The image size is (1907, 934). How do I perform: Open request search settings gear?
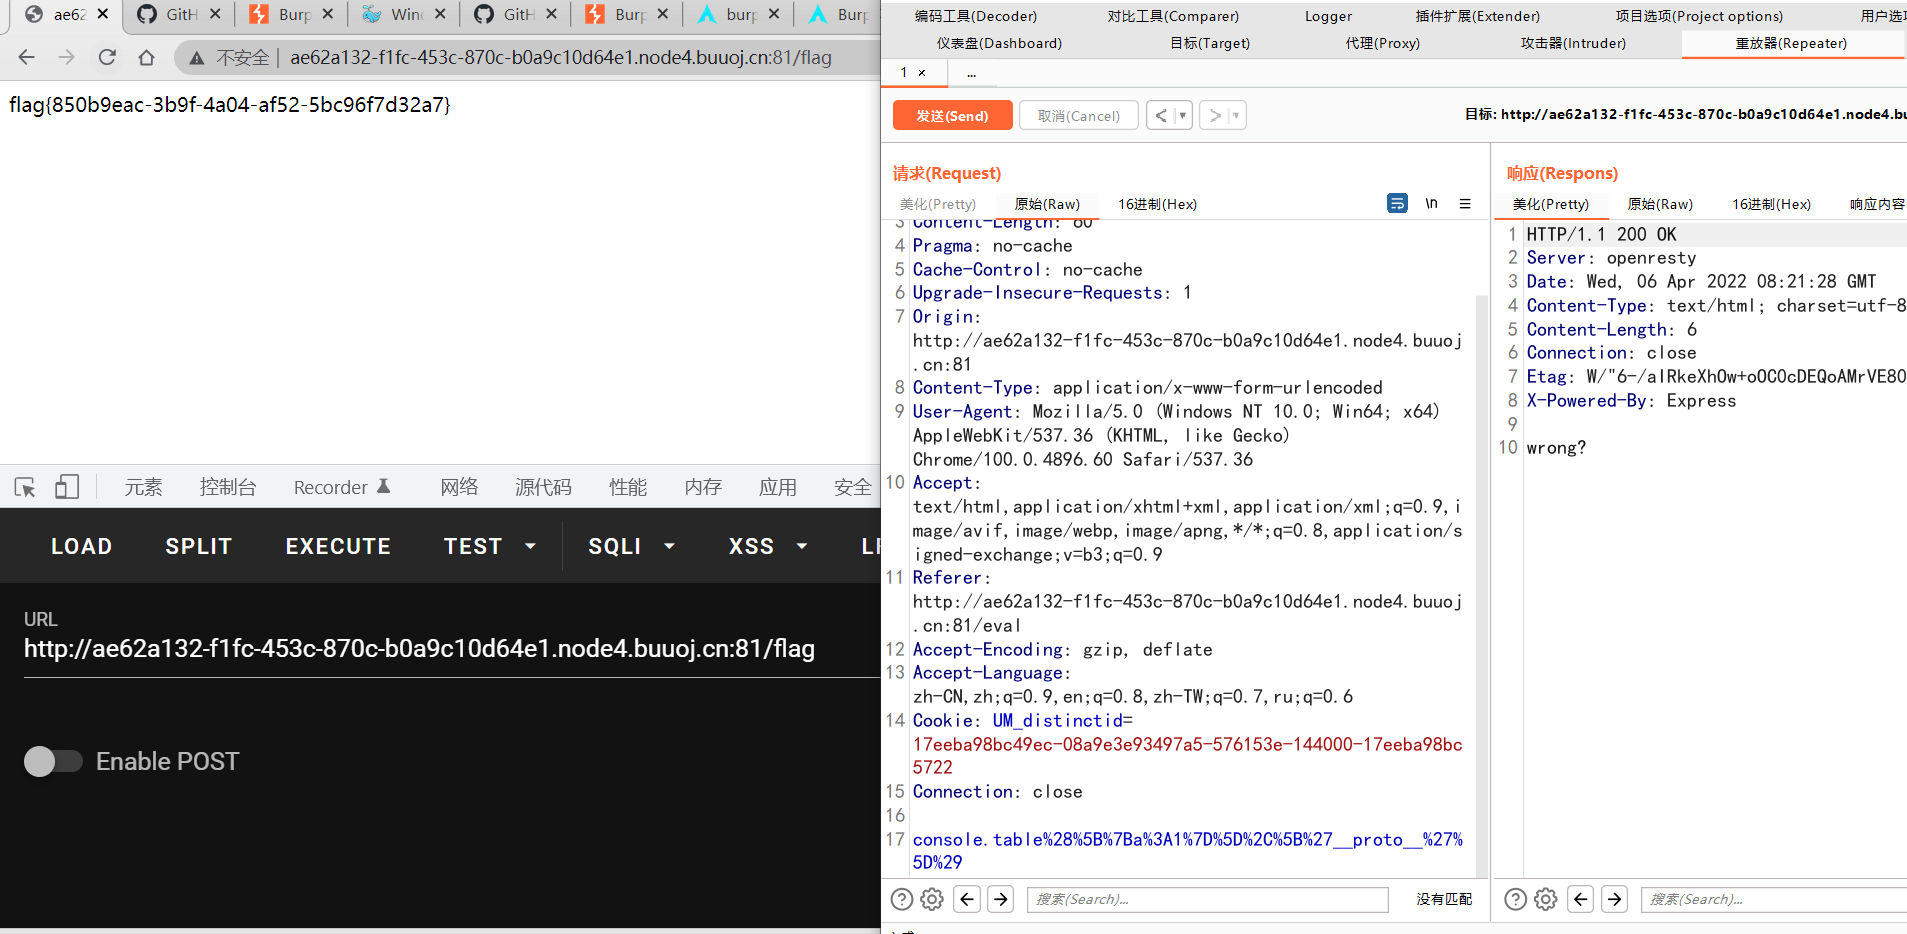point(932,899)
